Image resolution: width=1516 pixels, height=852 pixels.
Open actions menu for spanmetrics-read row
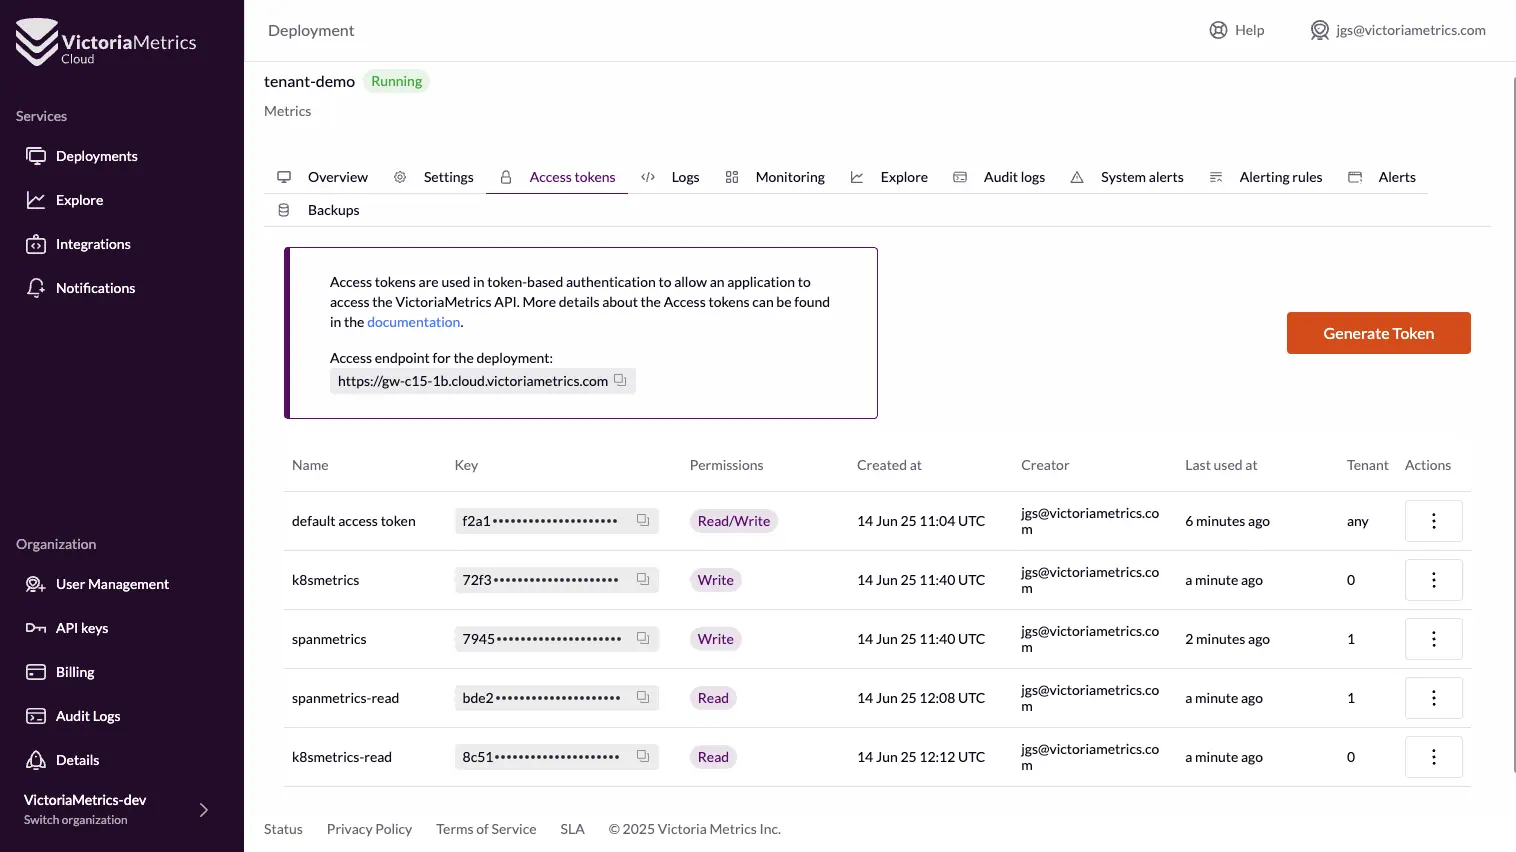pos(1433,698)
